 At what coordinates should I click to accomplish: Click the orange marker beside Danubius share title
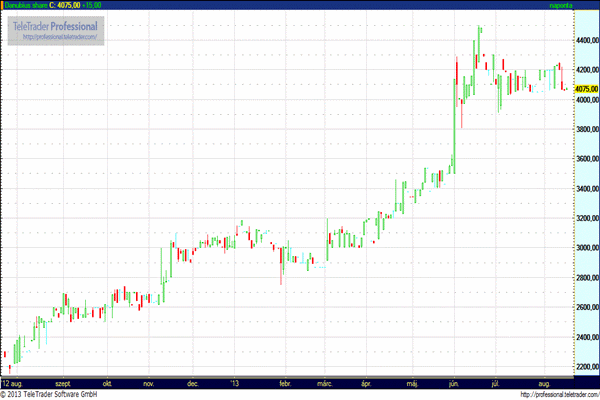point(2,5)
